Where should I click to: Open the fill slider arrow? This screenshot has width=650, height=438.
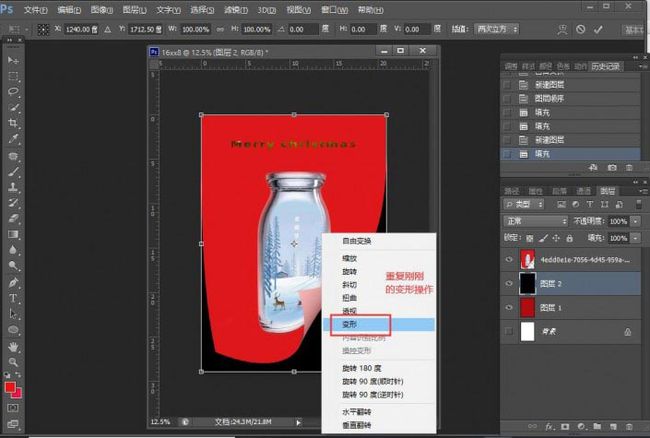635,238
